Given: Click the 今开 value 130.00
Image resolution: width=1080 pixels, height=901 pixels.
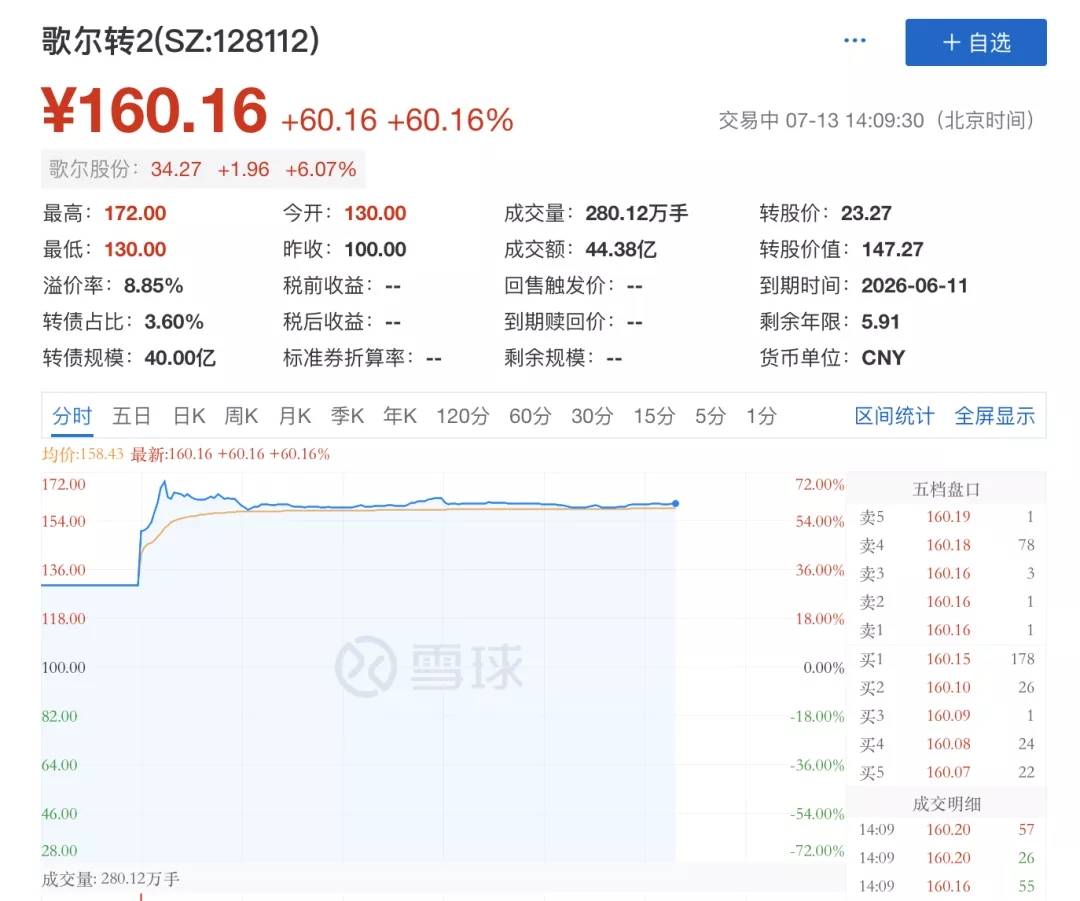Looking at the screenshot, I should [375, 214].
